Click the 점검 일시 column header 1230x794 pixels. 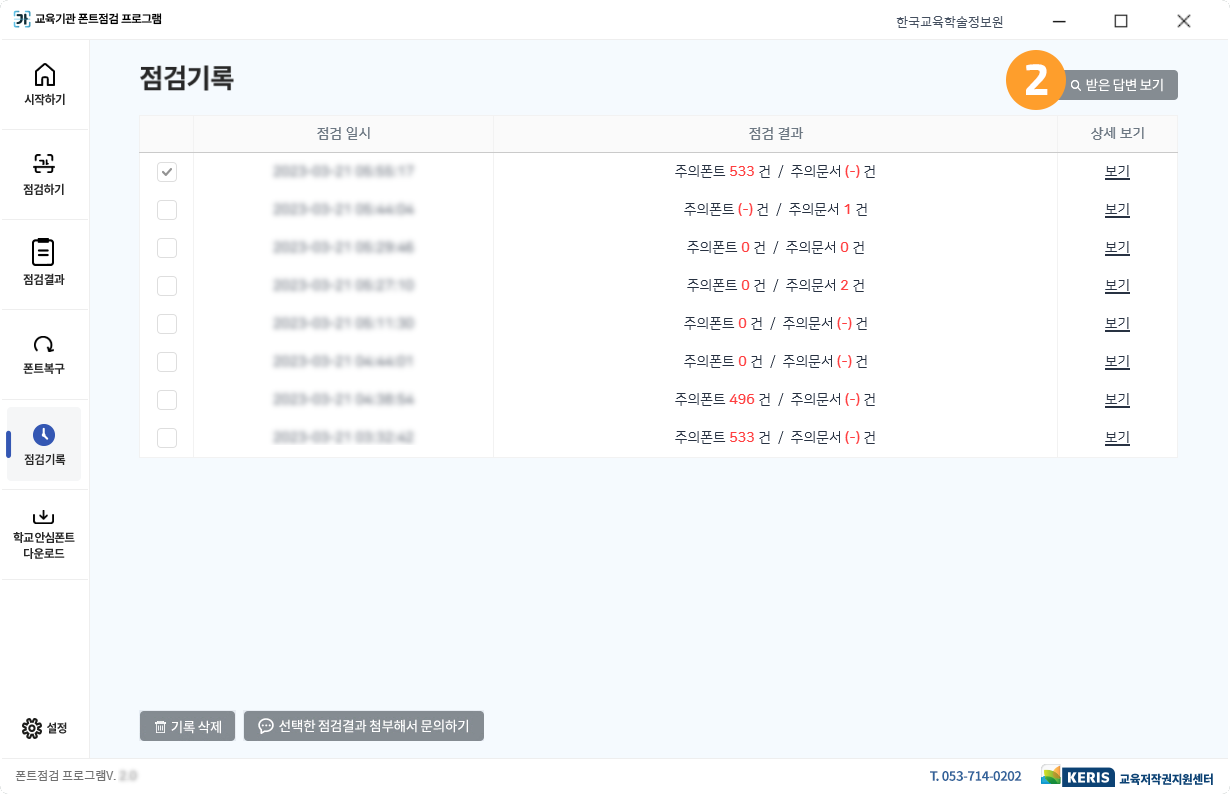pyautogui.click(x=343, y=134)
